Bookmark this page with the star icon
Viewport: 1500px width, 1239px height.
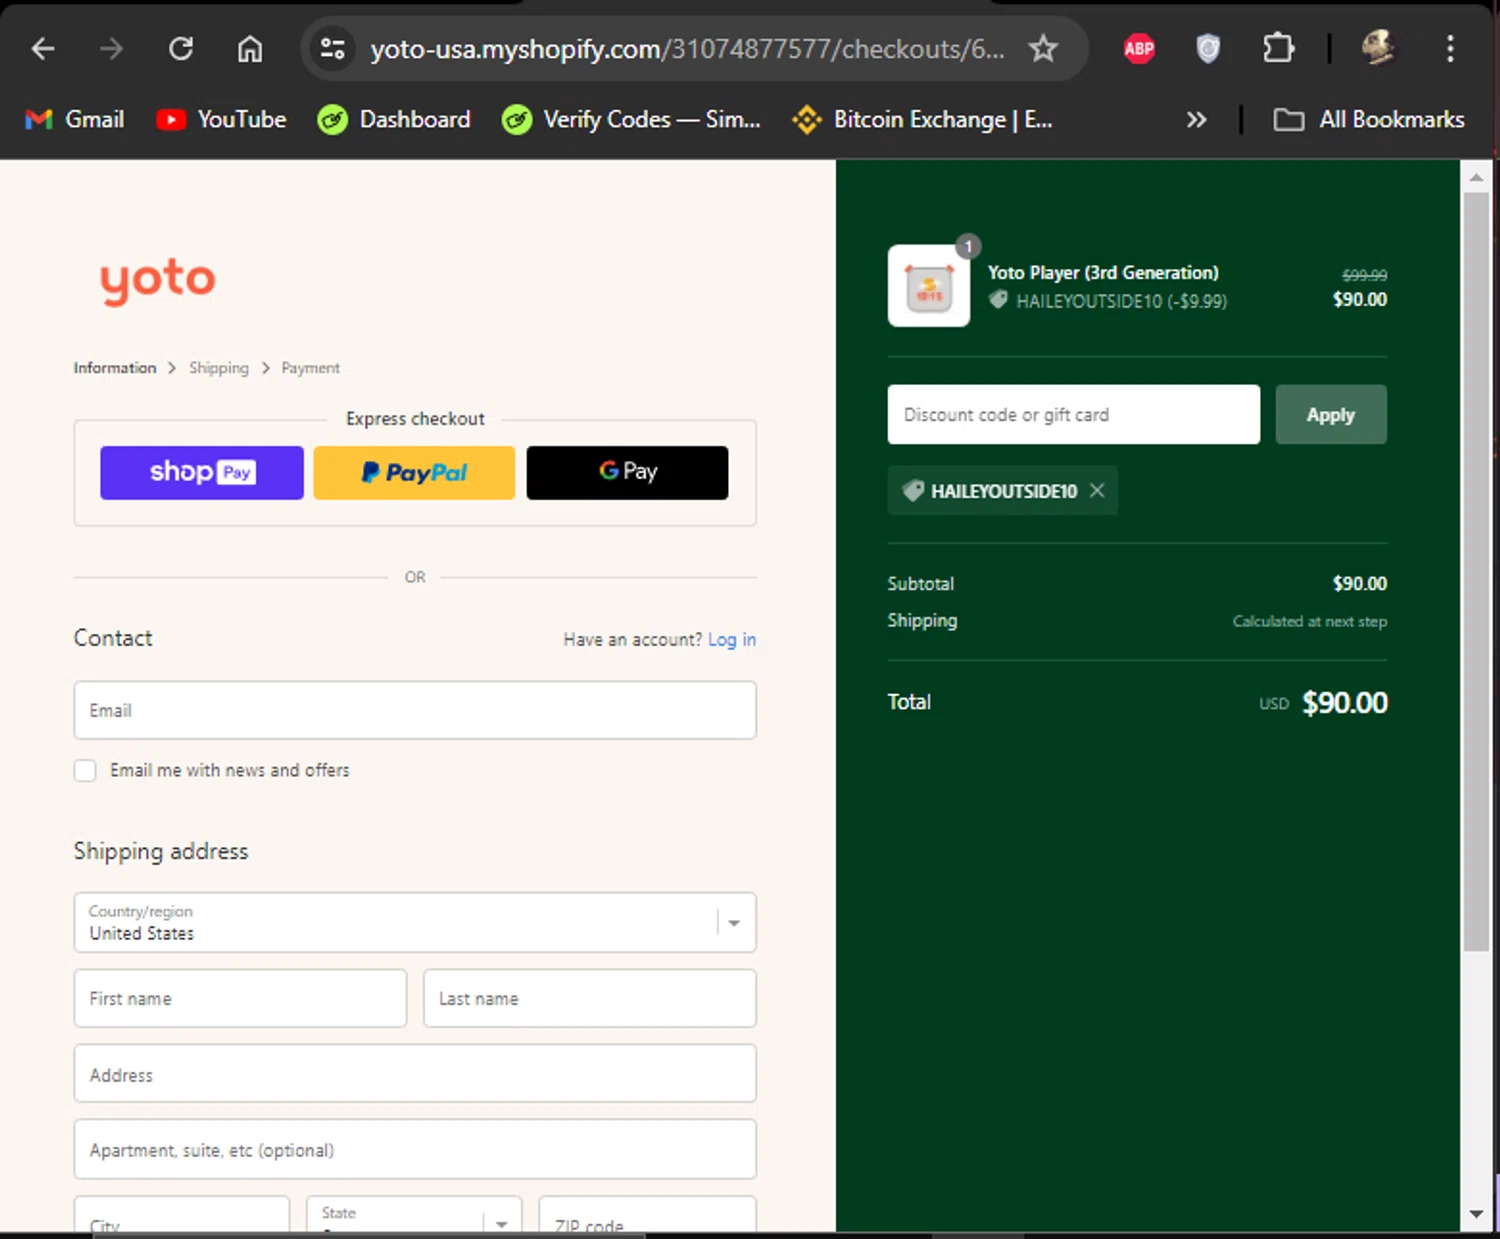(1043, 48)
